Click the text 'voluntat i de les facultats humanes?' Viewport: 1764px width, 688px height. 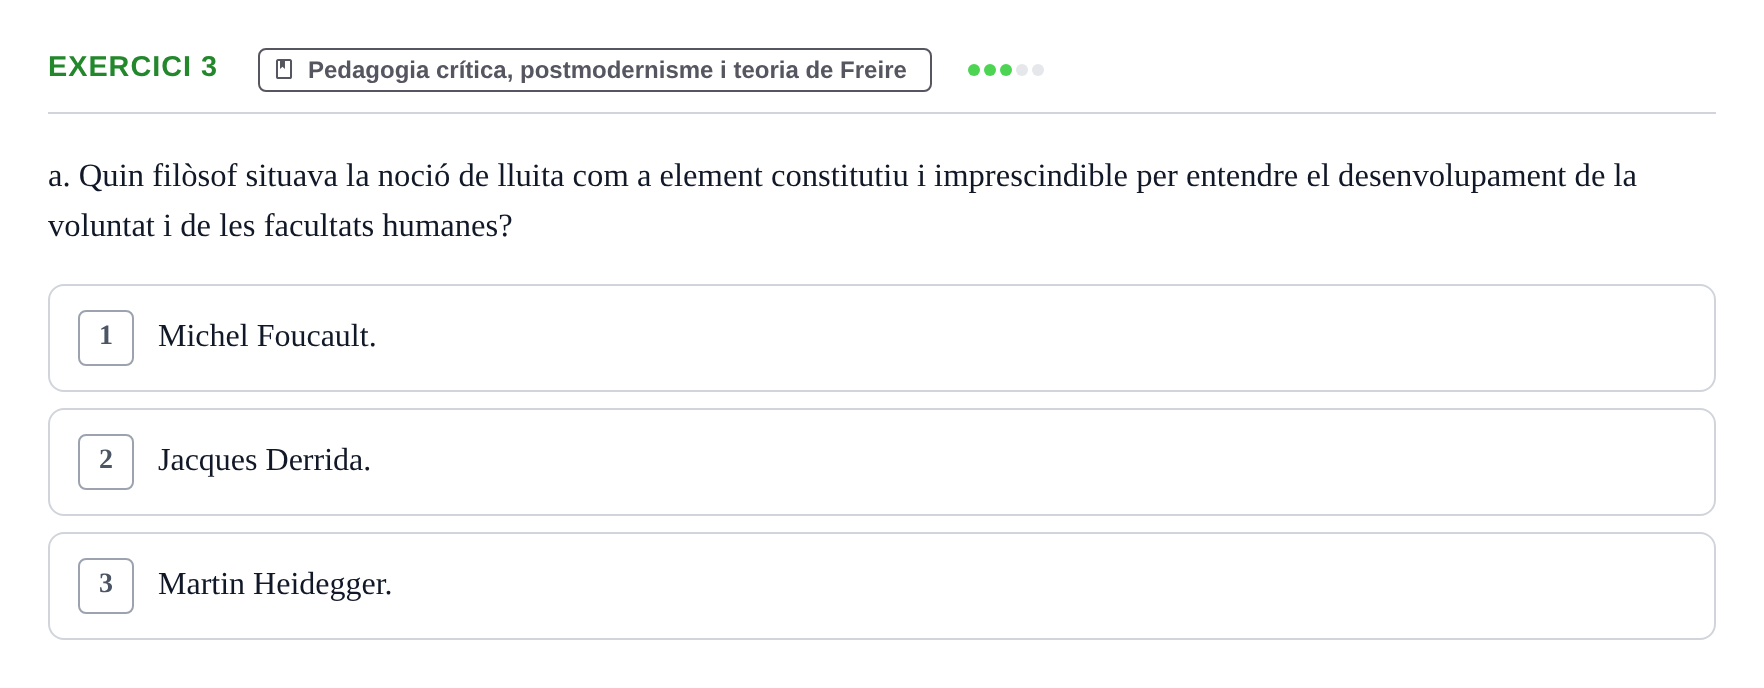280,226
